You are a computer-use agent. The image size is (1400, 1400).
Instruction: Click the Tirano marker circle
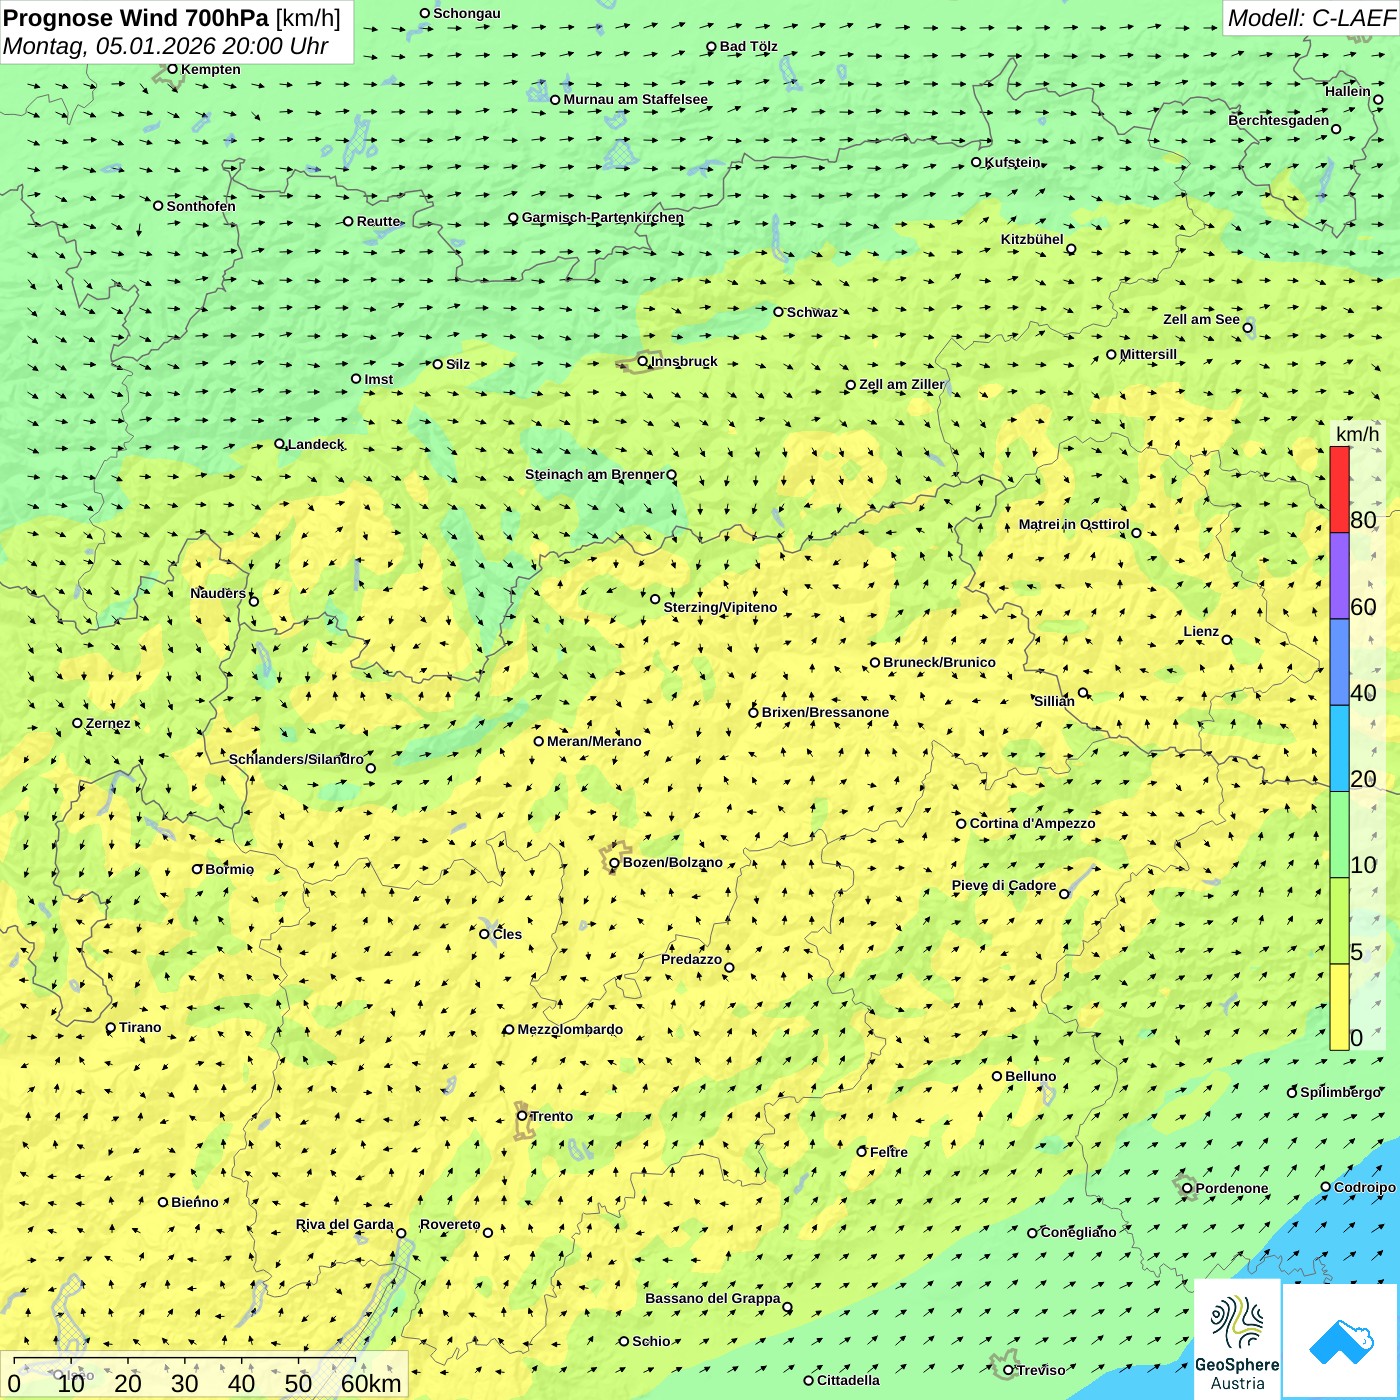point(111,1028)
